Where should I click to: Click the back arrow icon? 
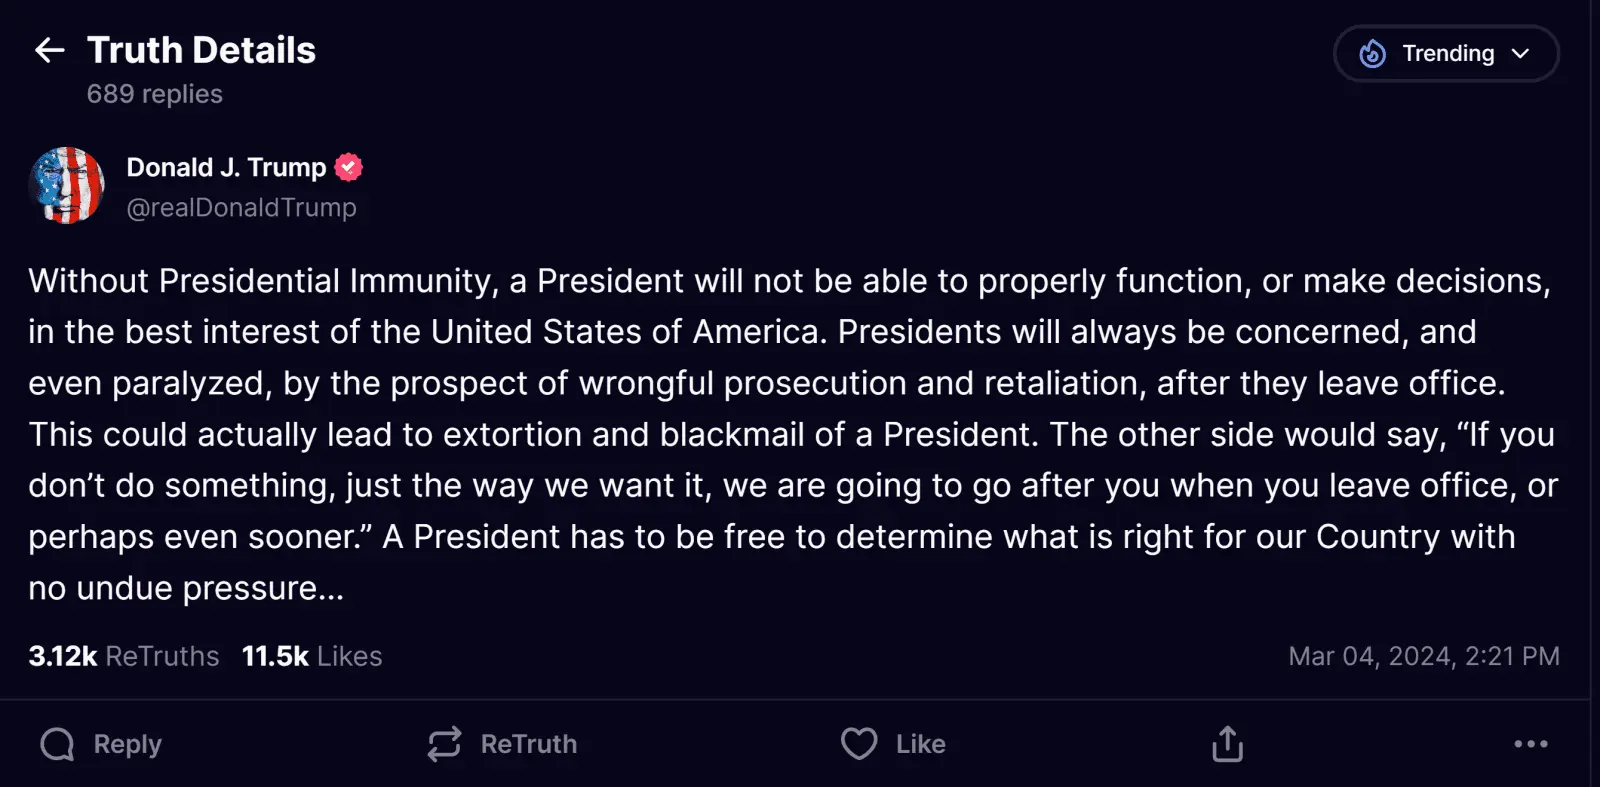(49, 50)
